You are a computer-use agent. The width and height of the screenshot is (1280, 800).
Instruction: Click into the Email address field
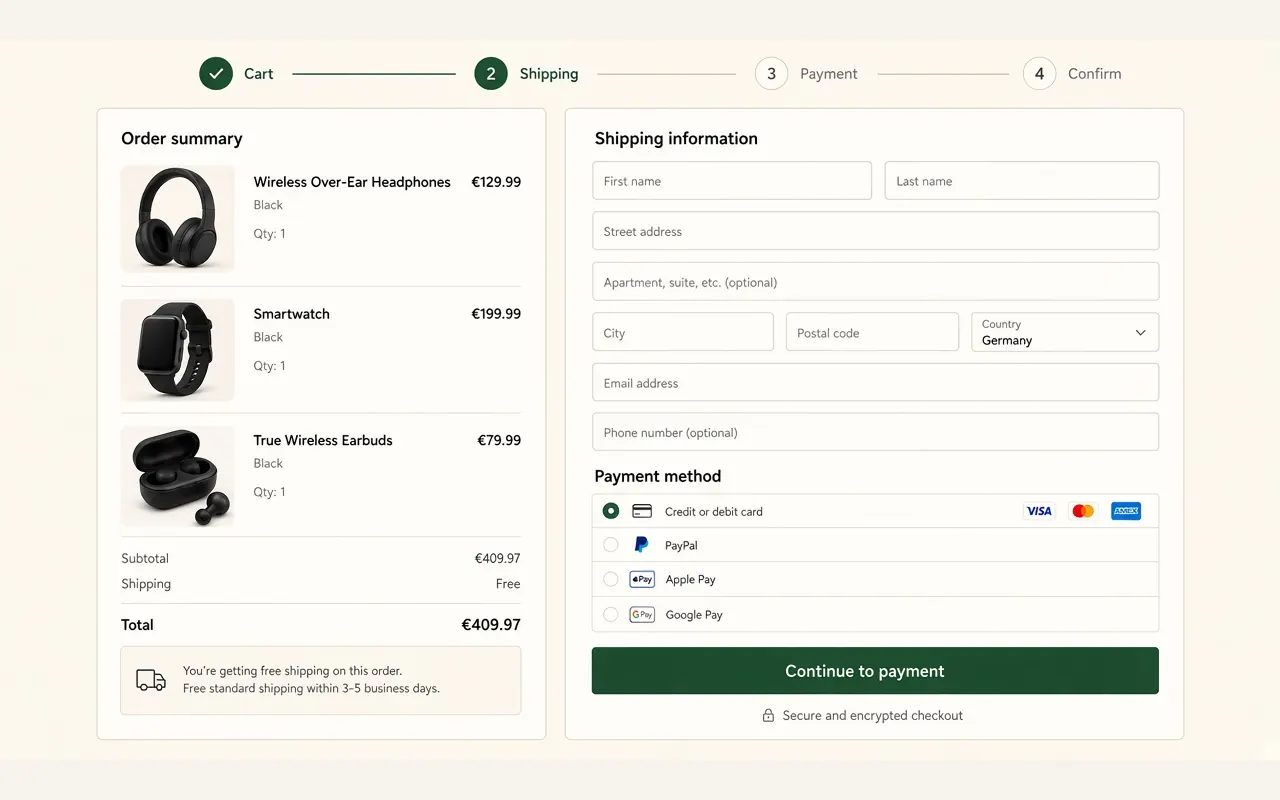coord(876,383)
